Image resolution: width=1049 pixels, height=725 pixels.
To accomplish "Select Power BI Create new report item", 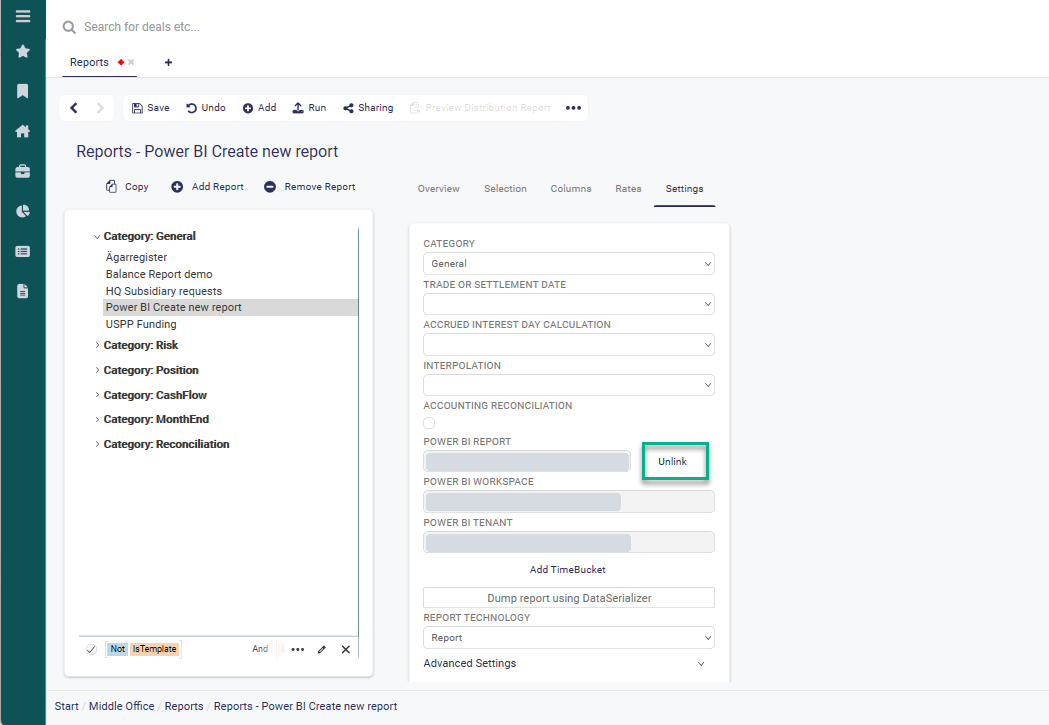I will pyautogui.click(x=230, y=308).
